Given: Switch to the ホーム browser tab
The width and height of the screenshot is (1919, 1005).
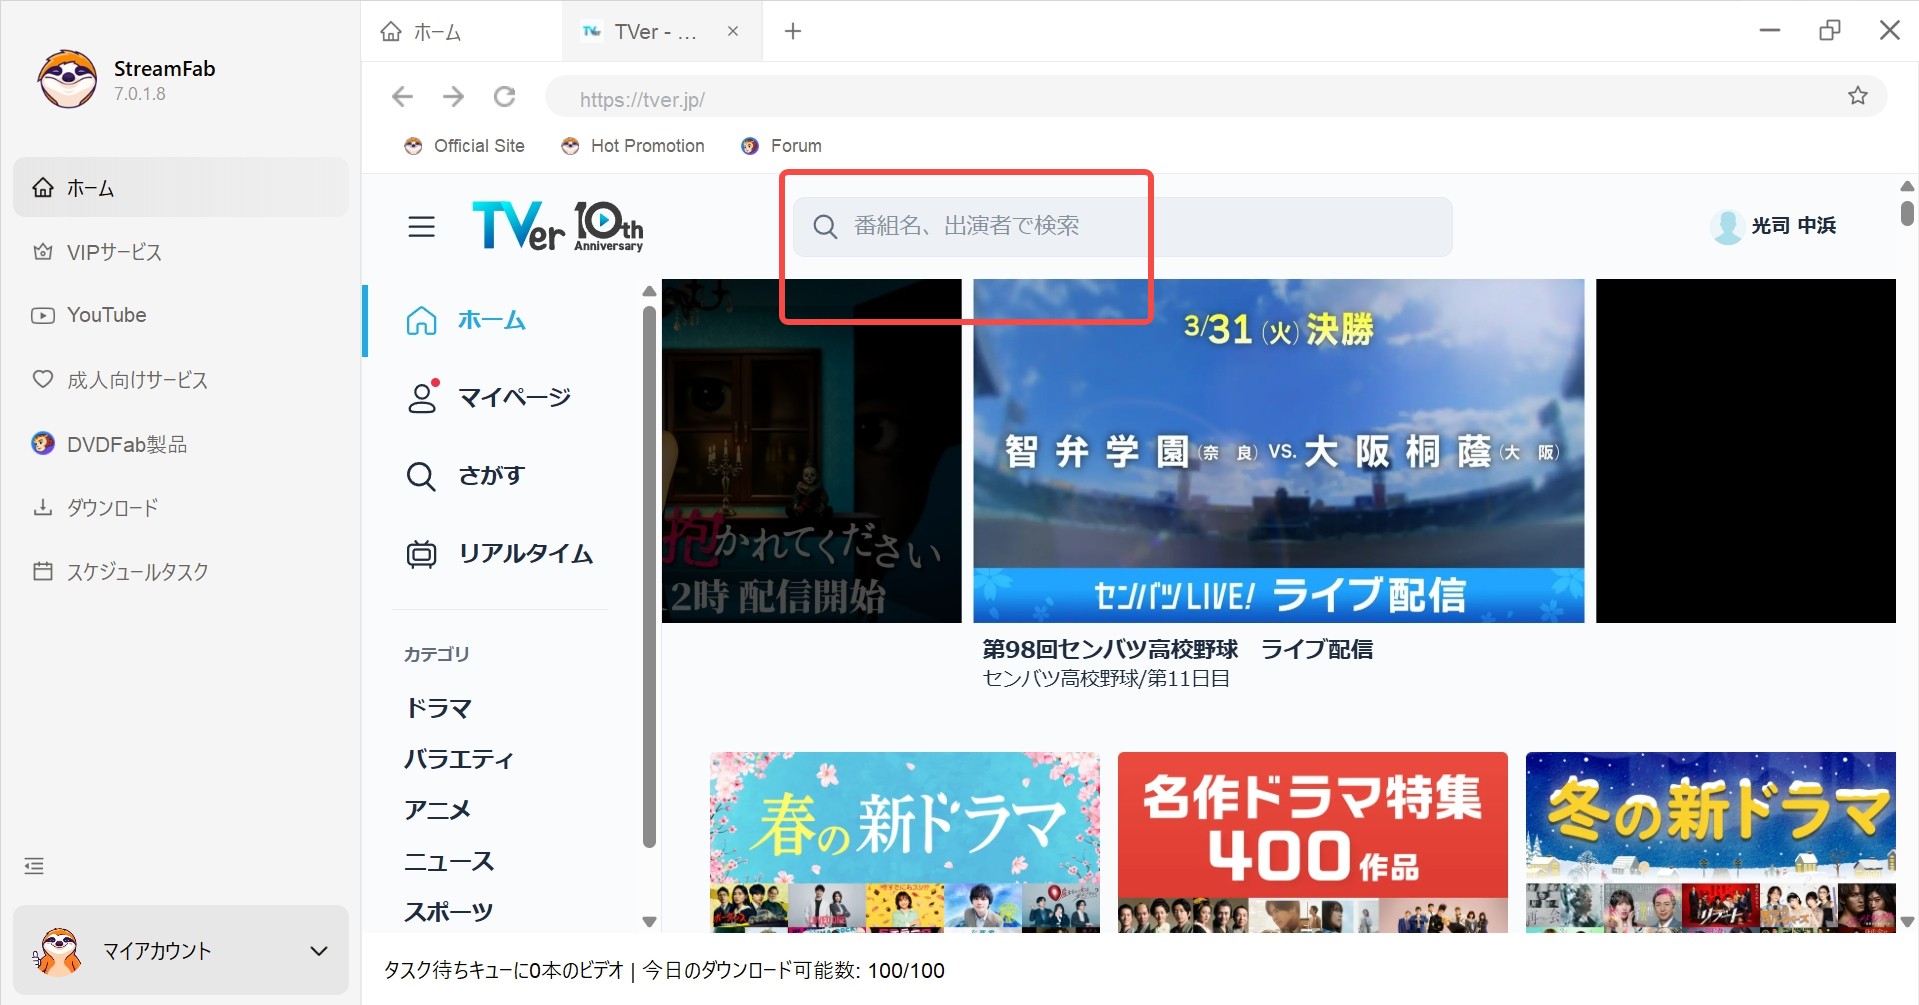Looking at the screenshot, I should click(x=434, y=31).
